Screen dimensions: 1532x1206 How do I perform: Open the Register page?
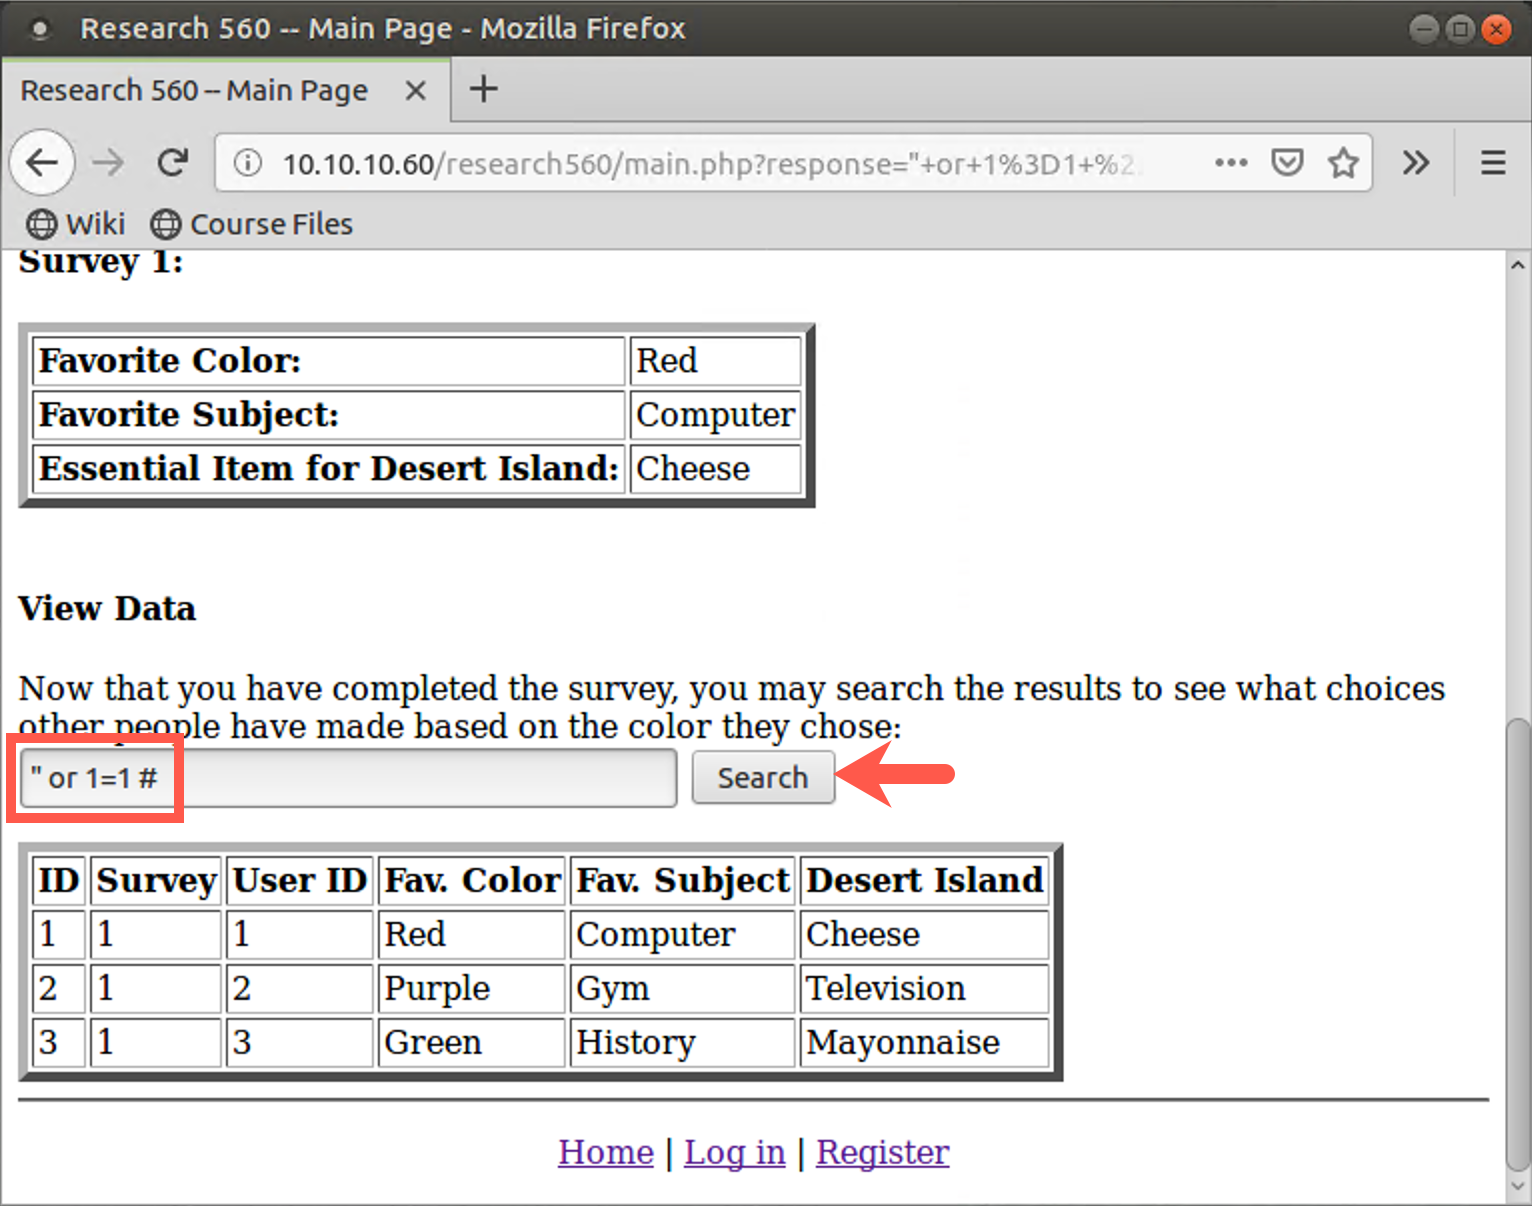pyautogui.click(x=882, y=1152)
